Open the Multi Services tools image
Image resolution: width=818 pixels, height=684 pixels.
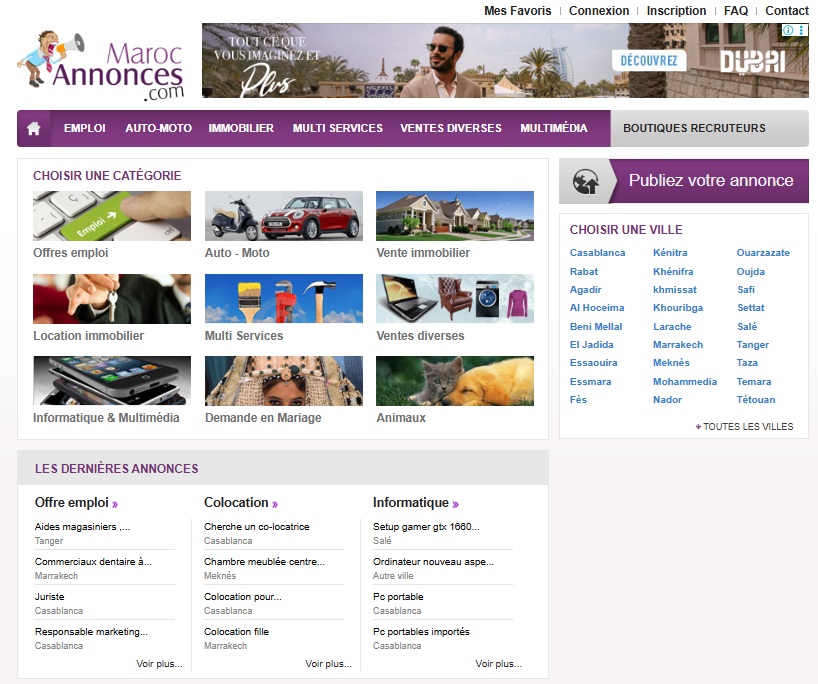pyautogui.click(x=284, y=299)
